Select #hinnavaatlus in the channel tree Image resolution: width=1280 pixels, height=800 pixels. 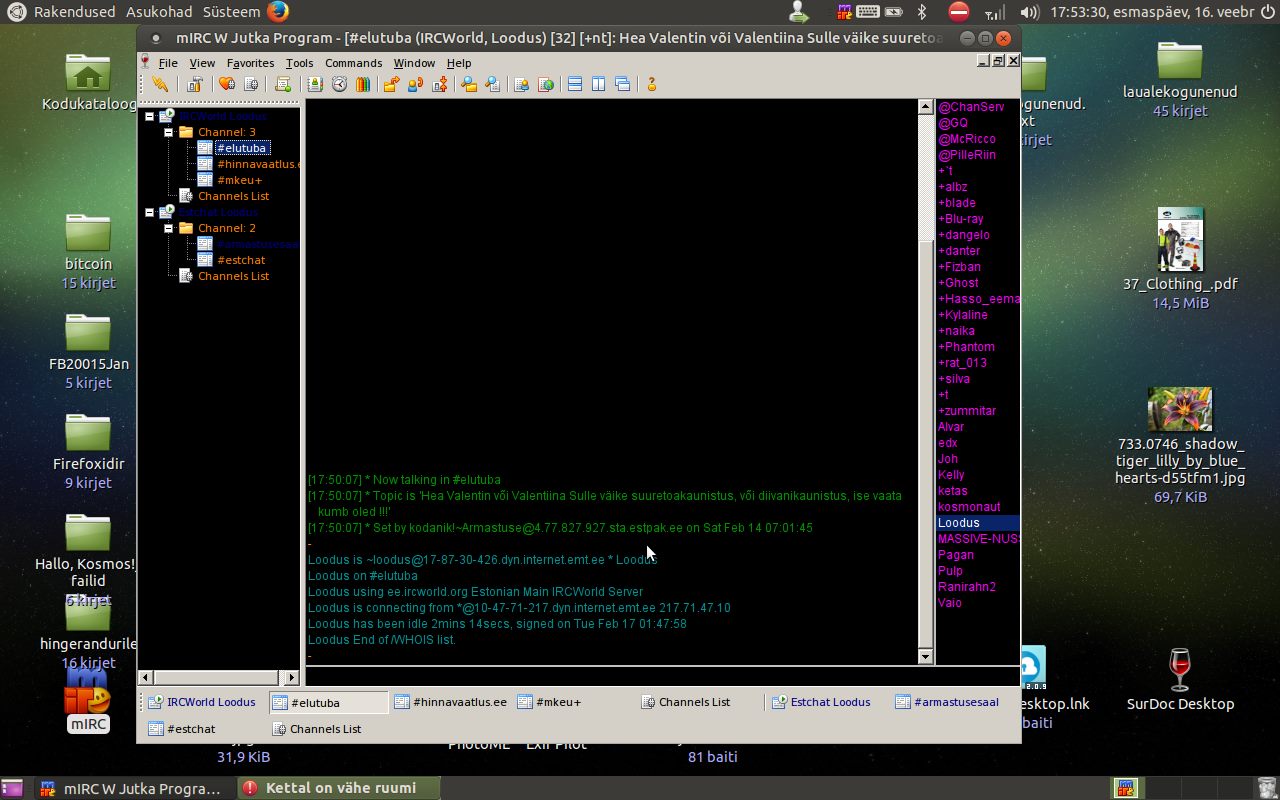[x=257, y=164]
